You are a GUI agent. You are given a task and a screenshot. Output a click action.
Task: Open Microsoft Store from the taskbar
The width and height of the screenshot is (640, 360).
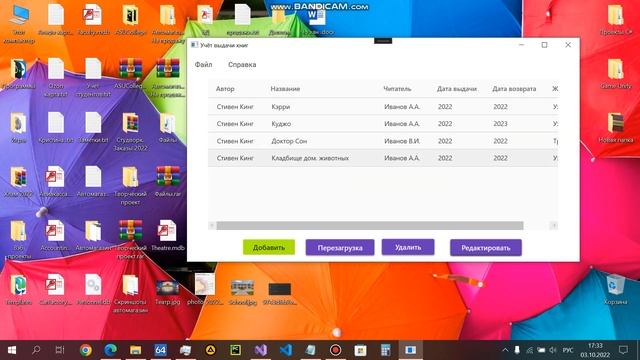pos(360,350)
